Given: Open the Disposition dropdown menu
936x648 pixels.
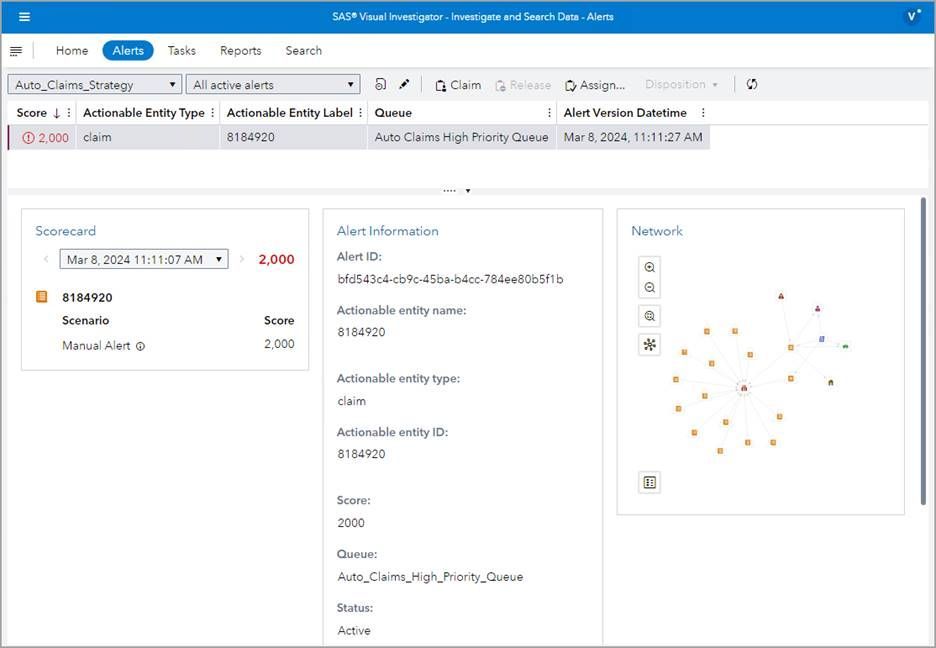Looking at the screenshot, I should tap(681, 85).
